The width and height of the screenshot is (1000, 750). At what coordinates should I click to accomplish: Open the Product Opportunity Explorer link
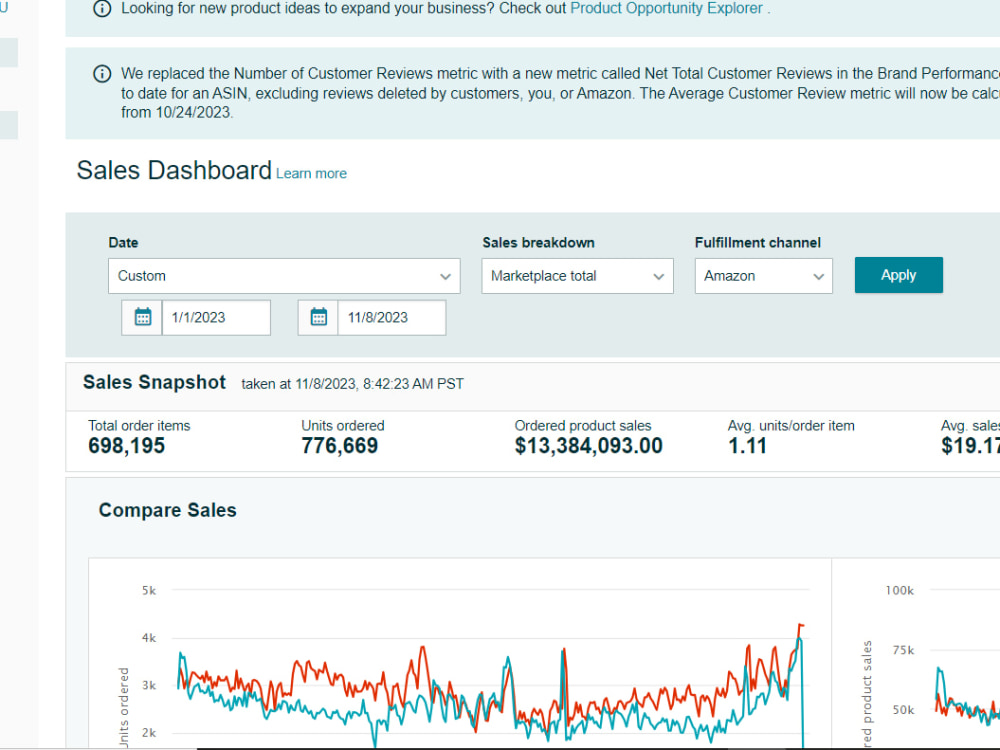tap(666, 8)
